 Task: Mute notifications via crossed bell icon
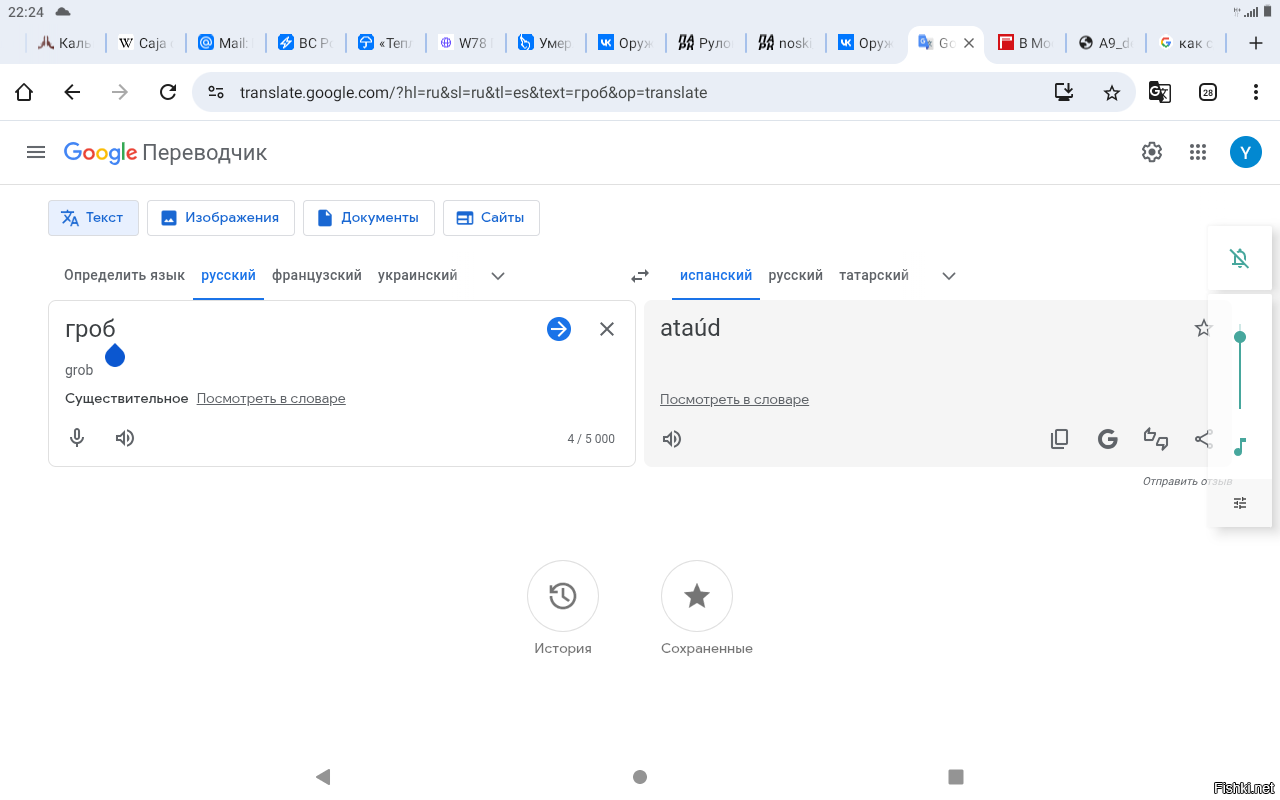[1240, 257]
